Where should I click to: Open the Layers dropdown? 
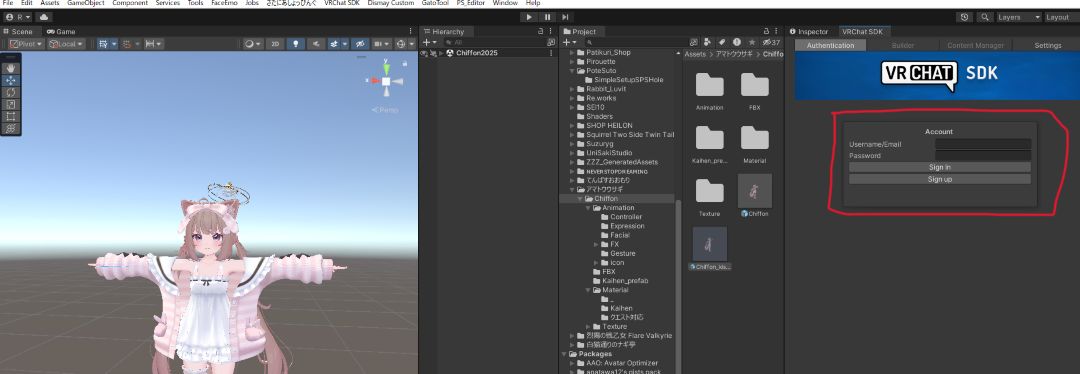click(1019, 17)
